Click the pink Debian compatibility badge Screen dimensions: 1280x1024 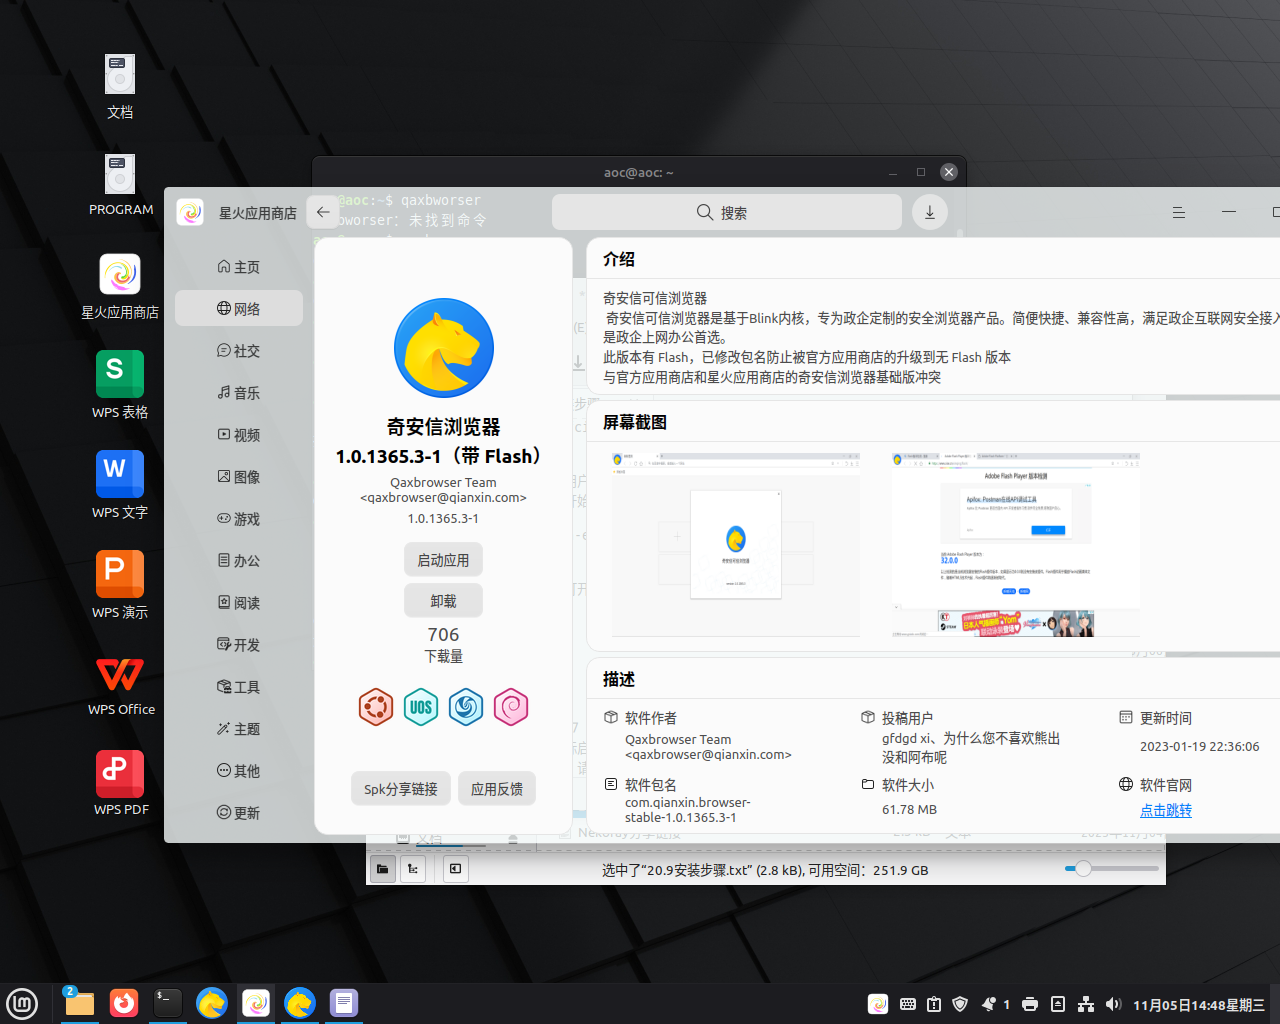click(511, 707)
